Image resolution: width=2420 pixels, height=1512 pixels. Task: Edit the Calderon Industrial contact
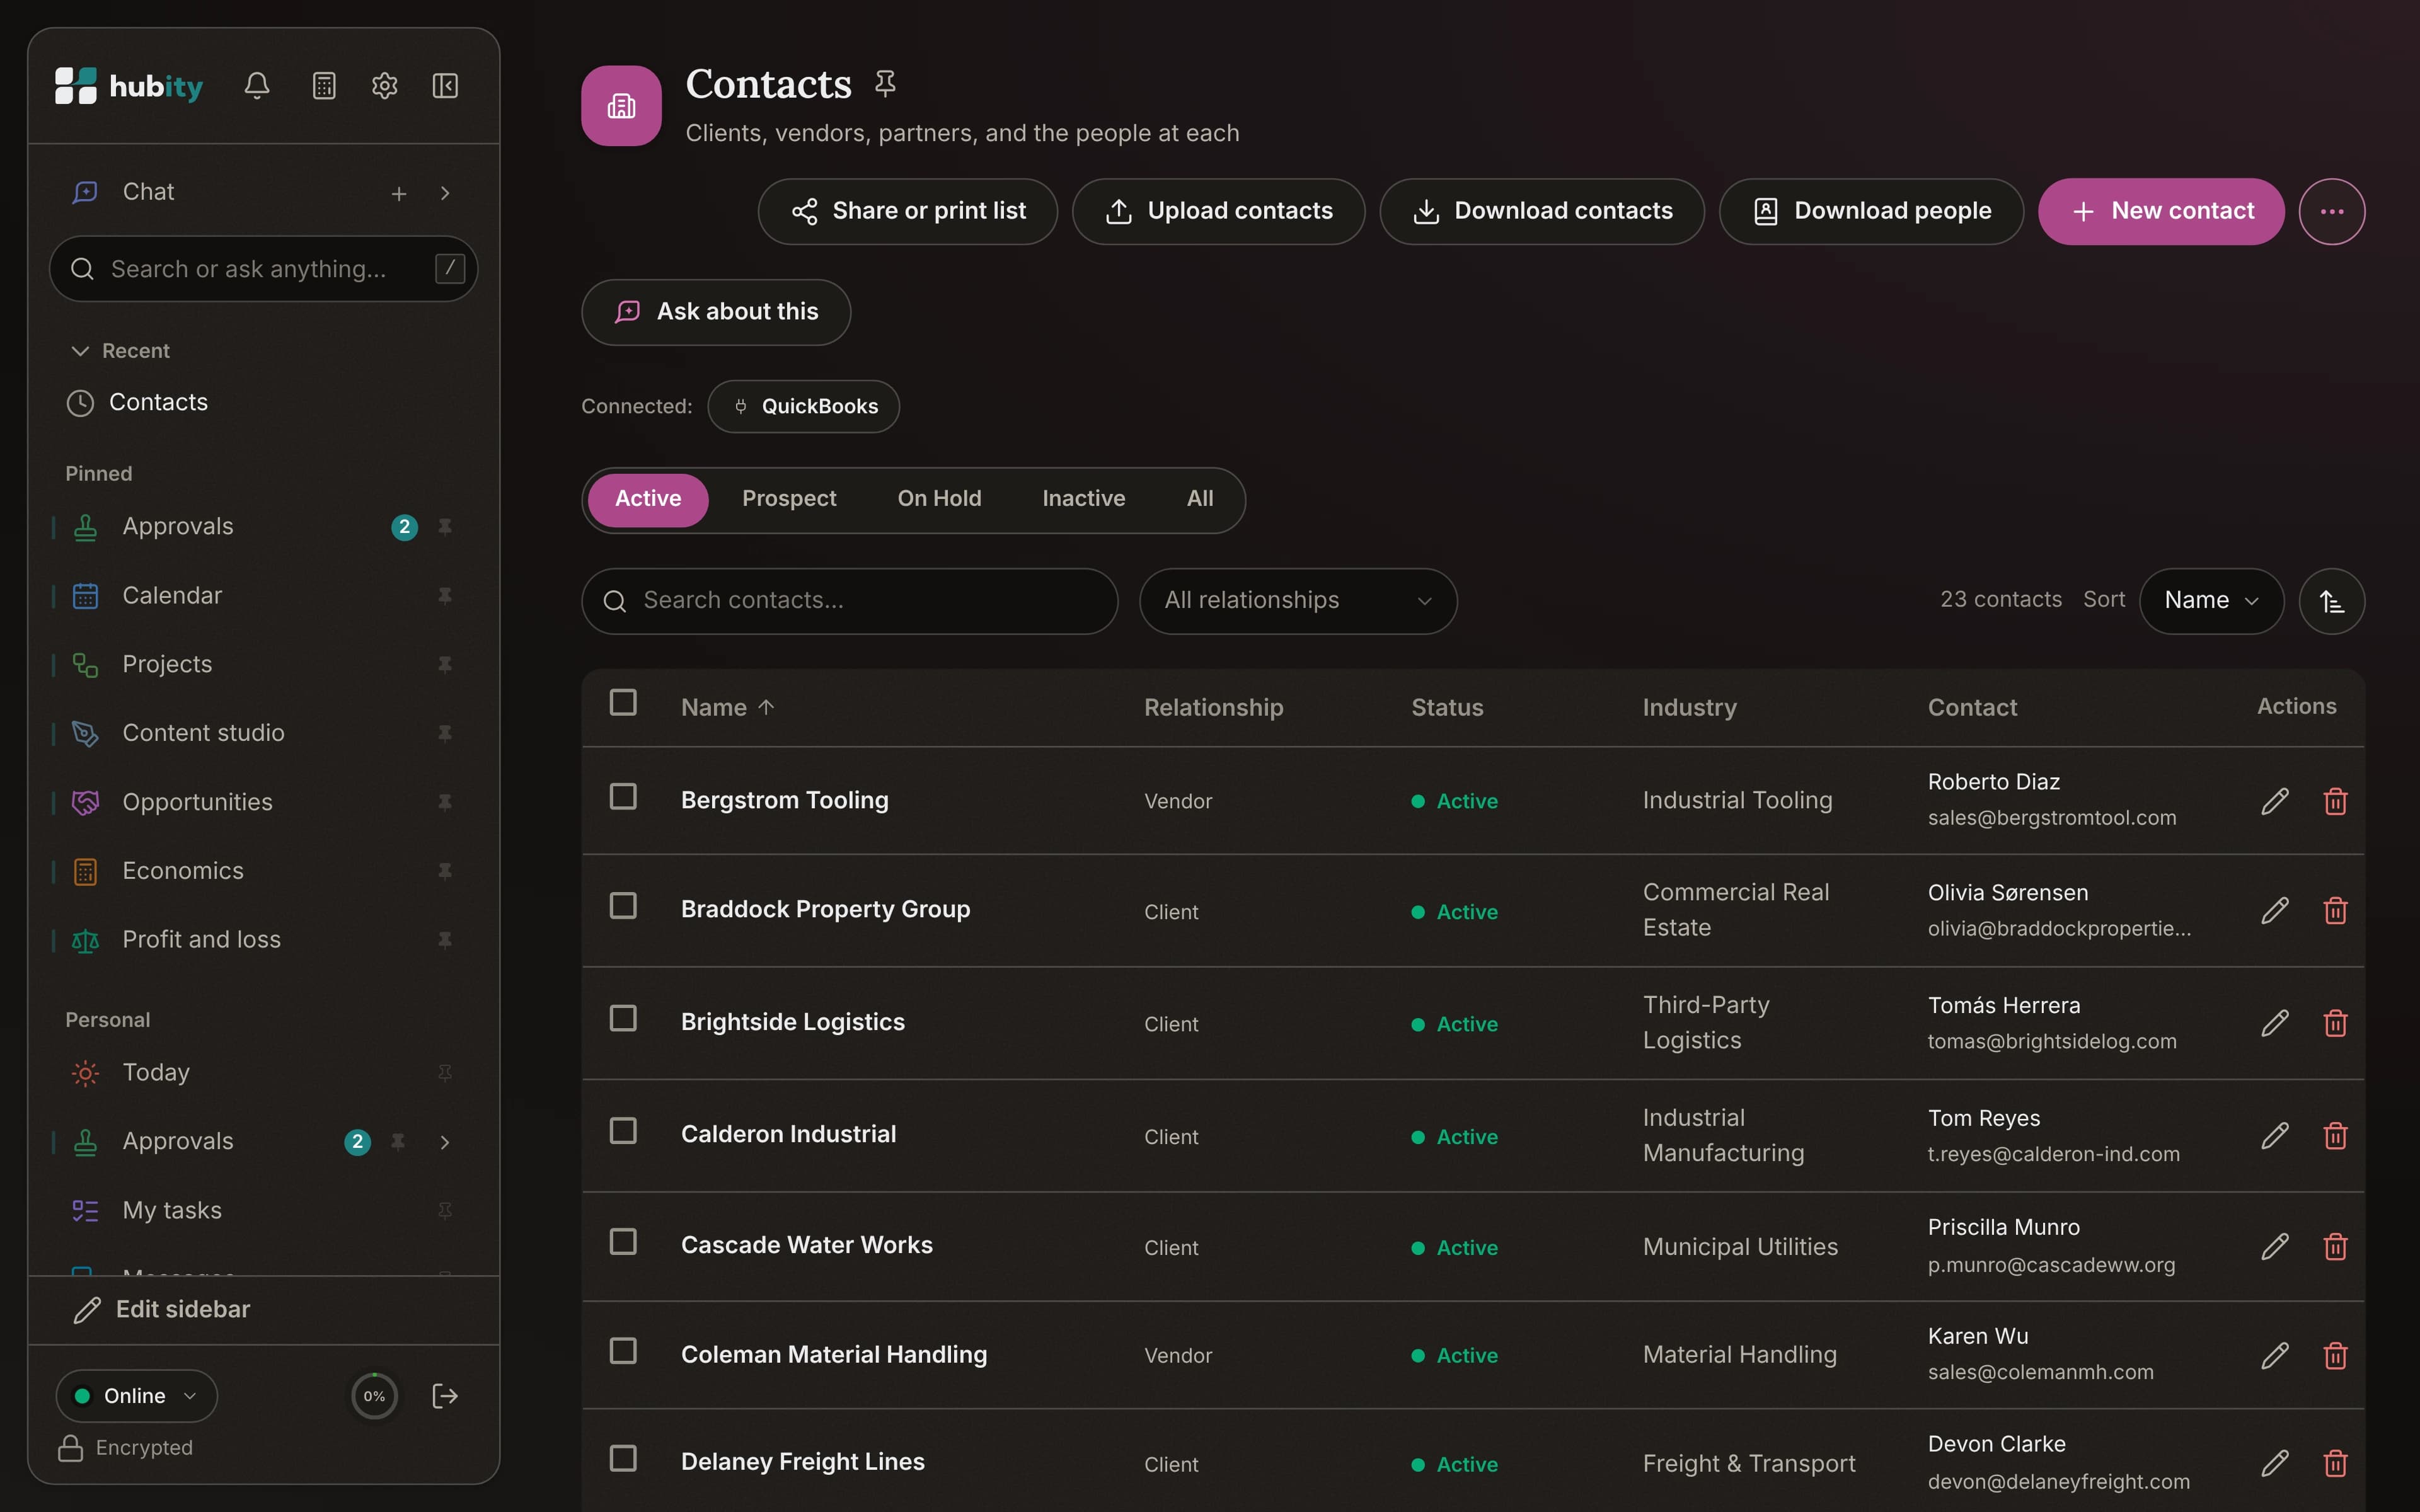click(2275, 1136)
